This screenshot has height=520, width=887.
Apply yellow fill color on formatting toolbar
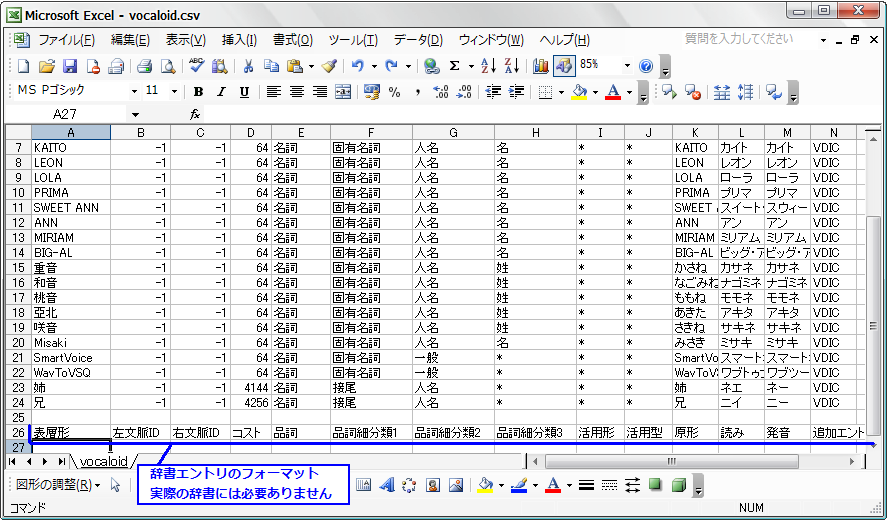[x=579, y=92]
